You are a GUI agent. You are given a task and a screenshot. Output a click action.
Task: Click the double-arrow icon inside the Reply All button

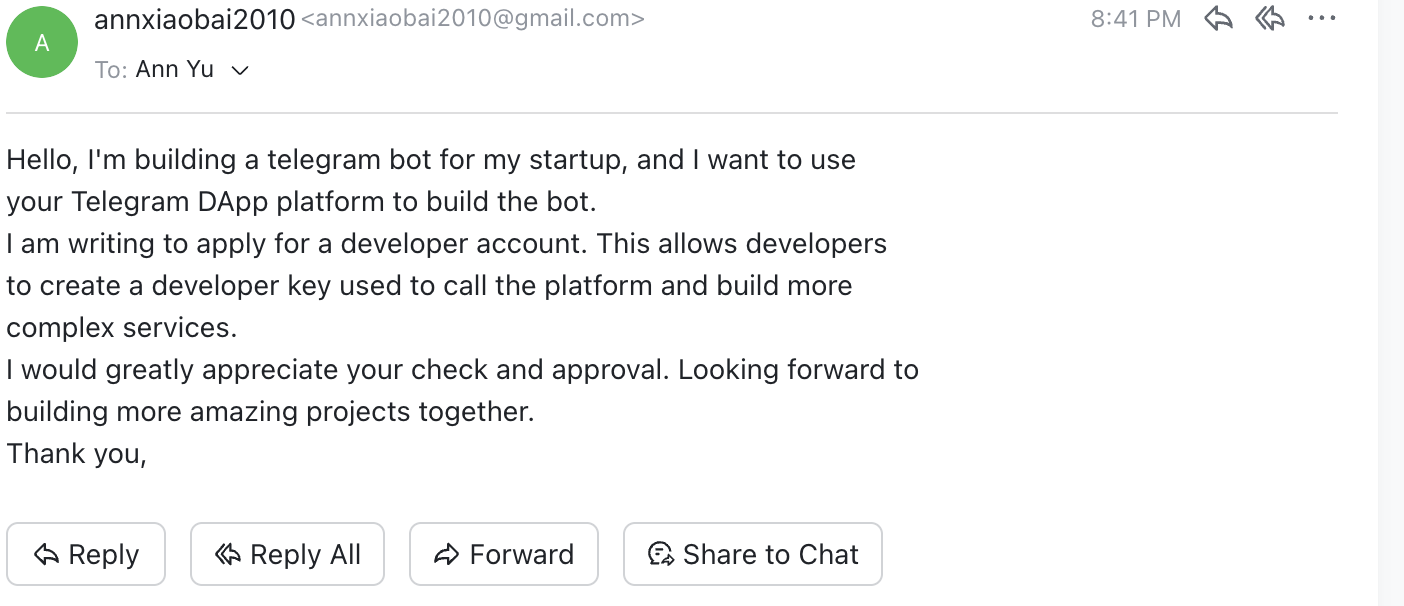(228, 555)
